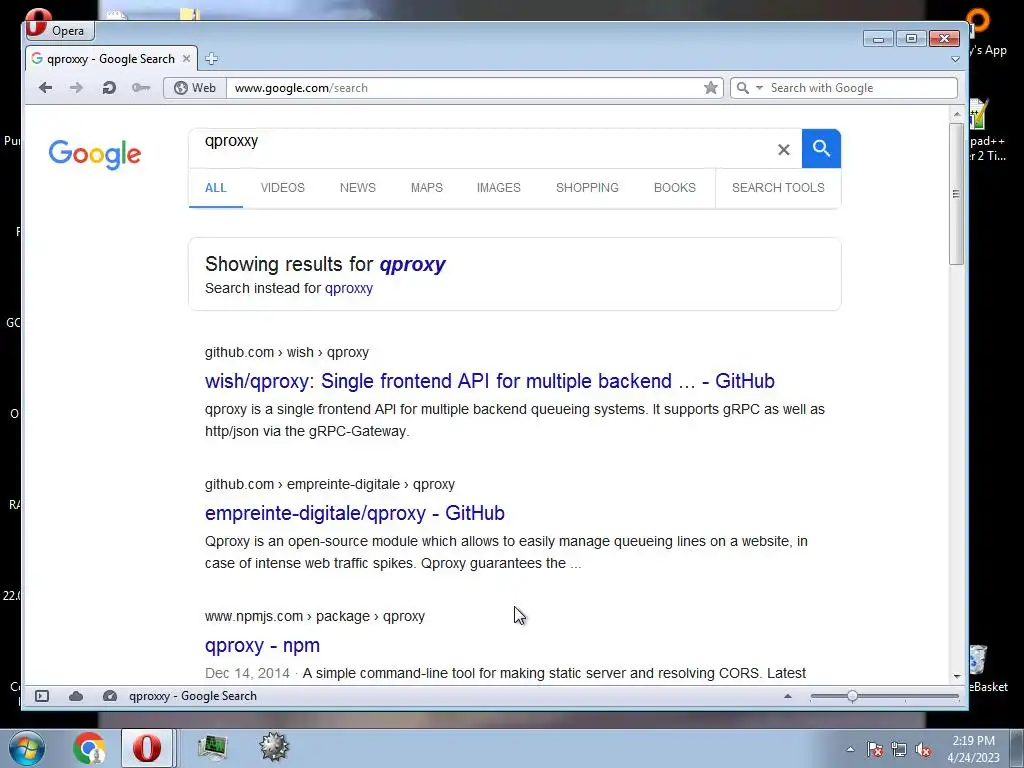Click Opera taskbar button
Image resolution: width=1024 pixels, height=768 pixels.
click(147, 748)
